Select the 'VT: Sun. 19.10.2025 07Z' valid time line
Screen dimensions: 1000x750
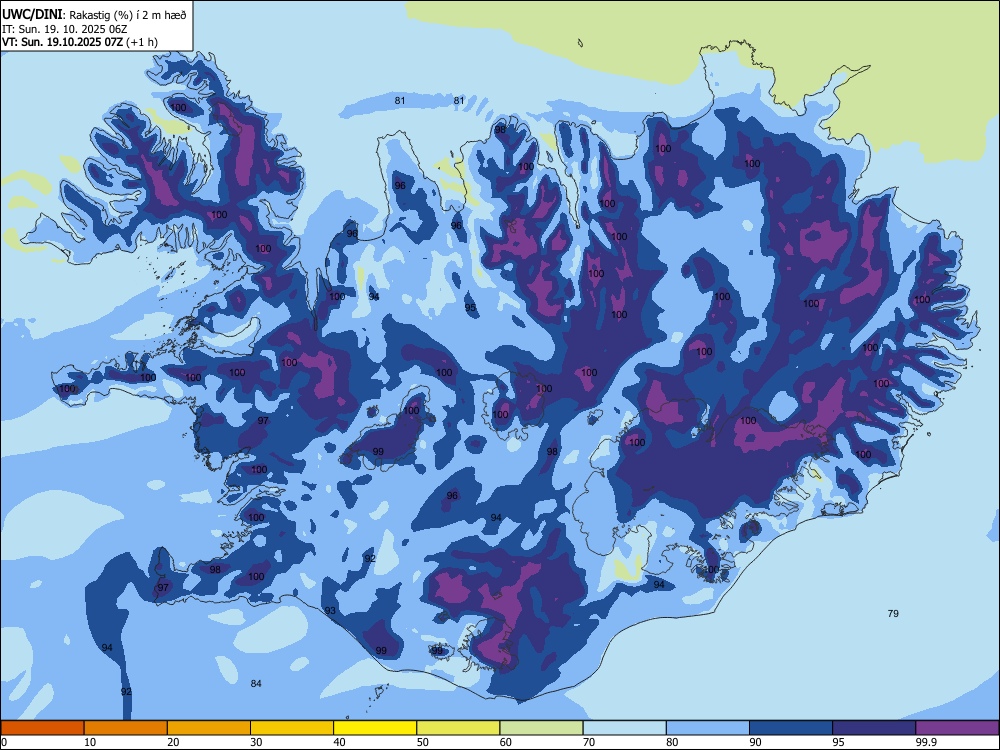coord(62,42)
